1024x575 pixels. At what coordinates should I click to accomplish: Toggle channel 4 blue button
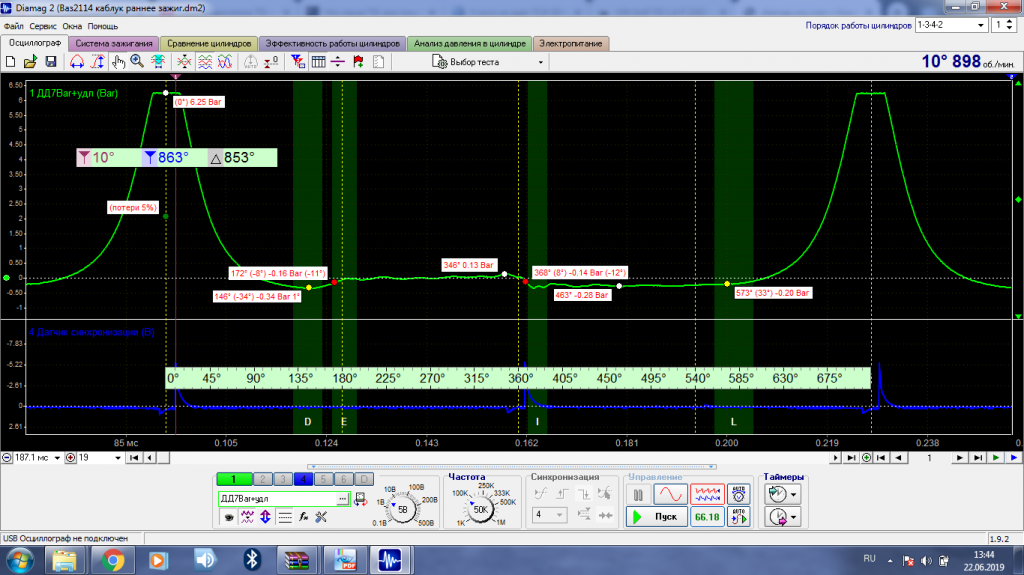(303, 479)
